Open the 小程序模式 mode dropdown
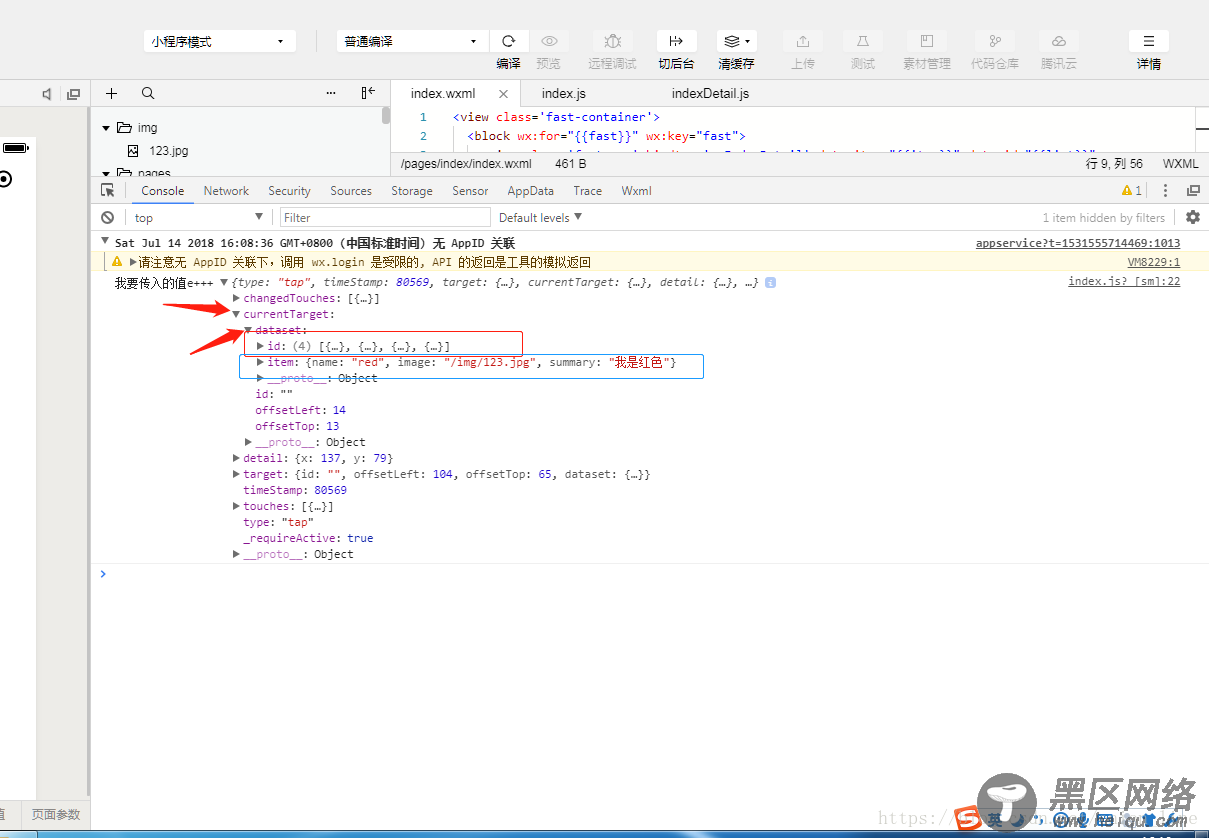The width and height of the screenshot is (1209, 838). tap(219, 42)
